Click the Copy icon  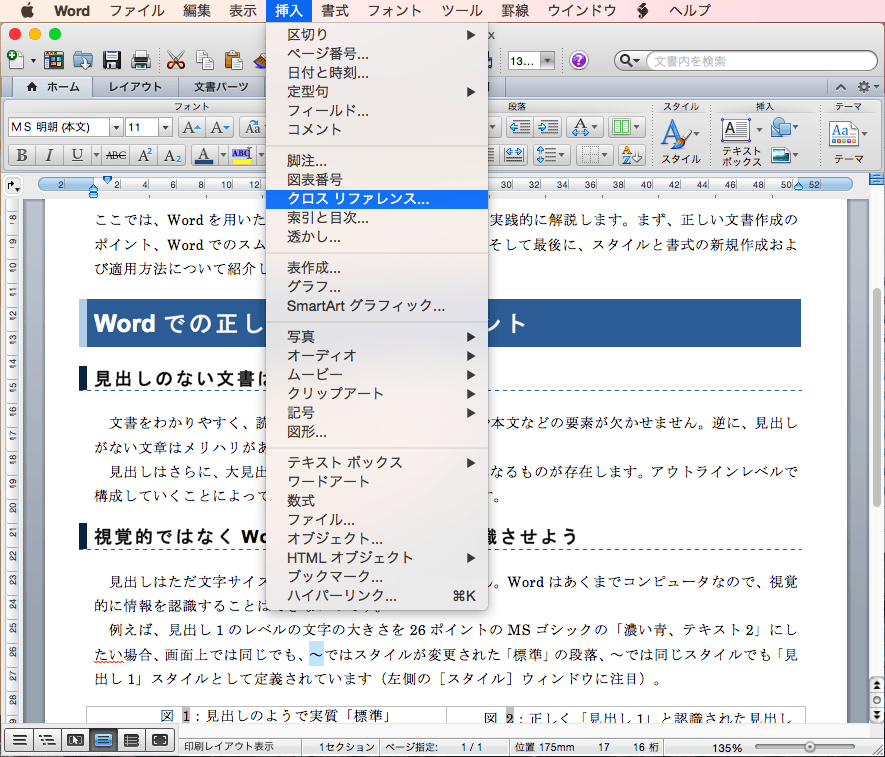coord(204,60)
